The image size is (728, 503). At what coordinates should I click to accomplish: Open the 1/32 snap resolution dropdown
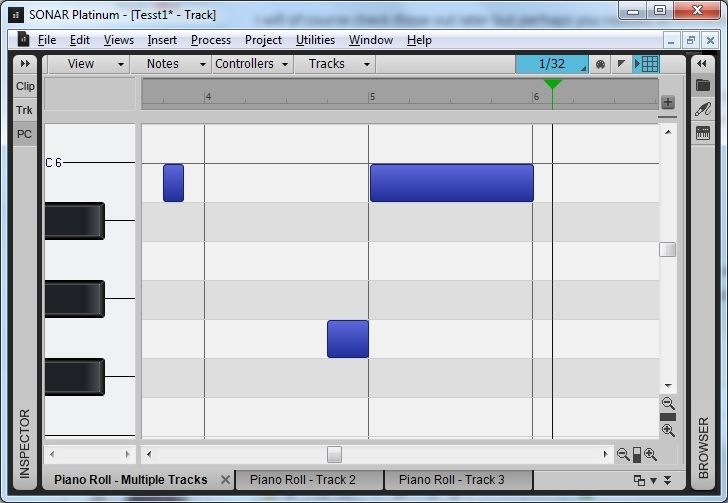552,64
